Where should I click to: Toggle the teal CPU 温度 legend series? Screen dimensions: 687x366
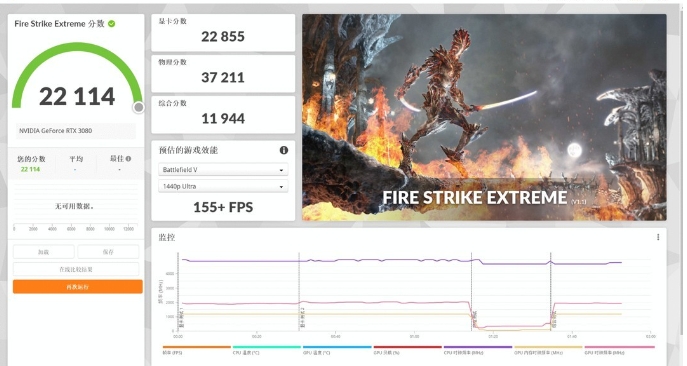(266, 350)
